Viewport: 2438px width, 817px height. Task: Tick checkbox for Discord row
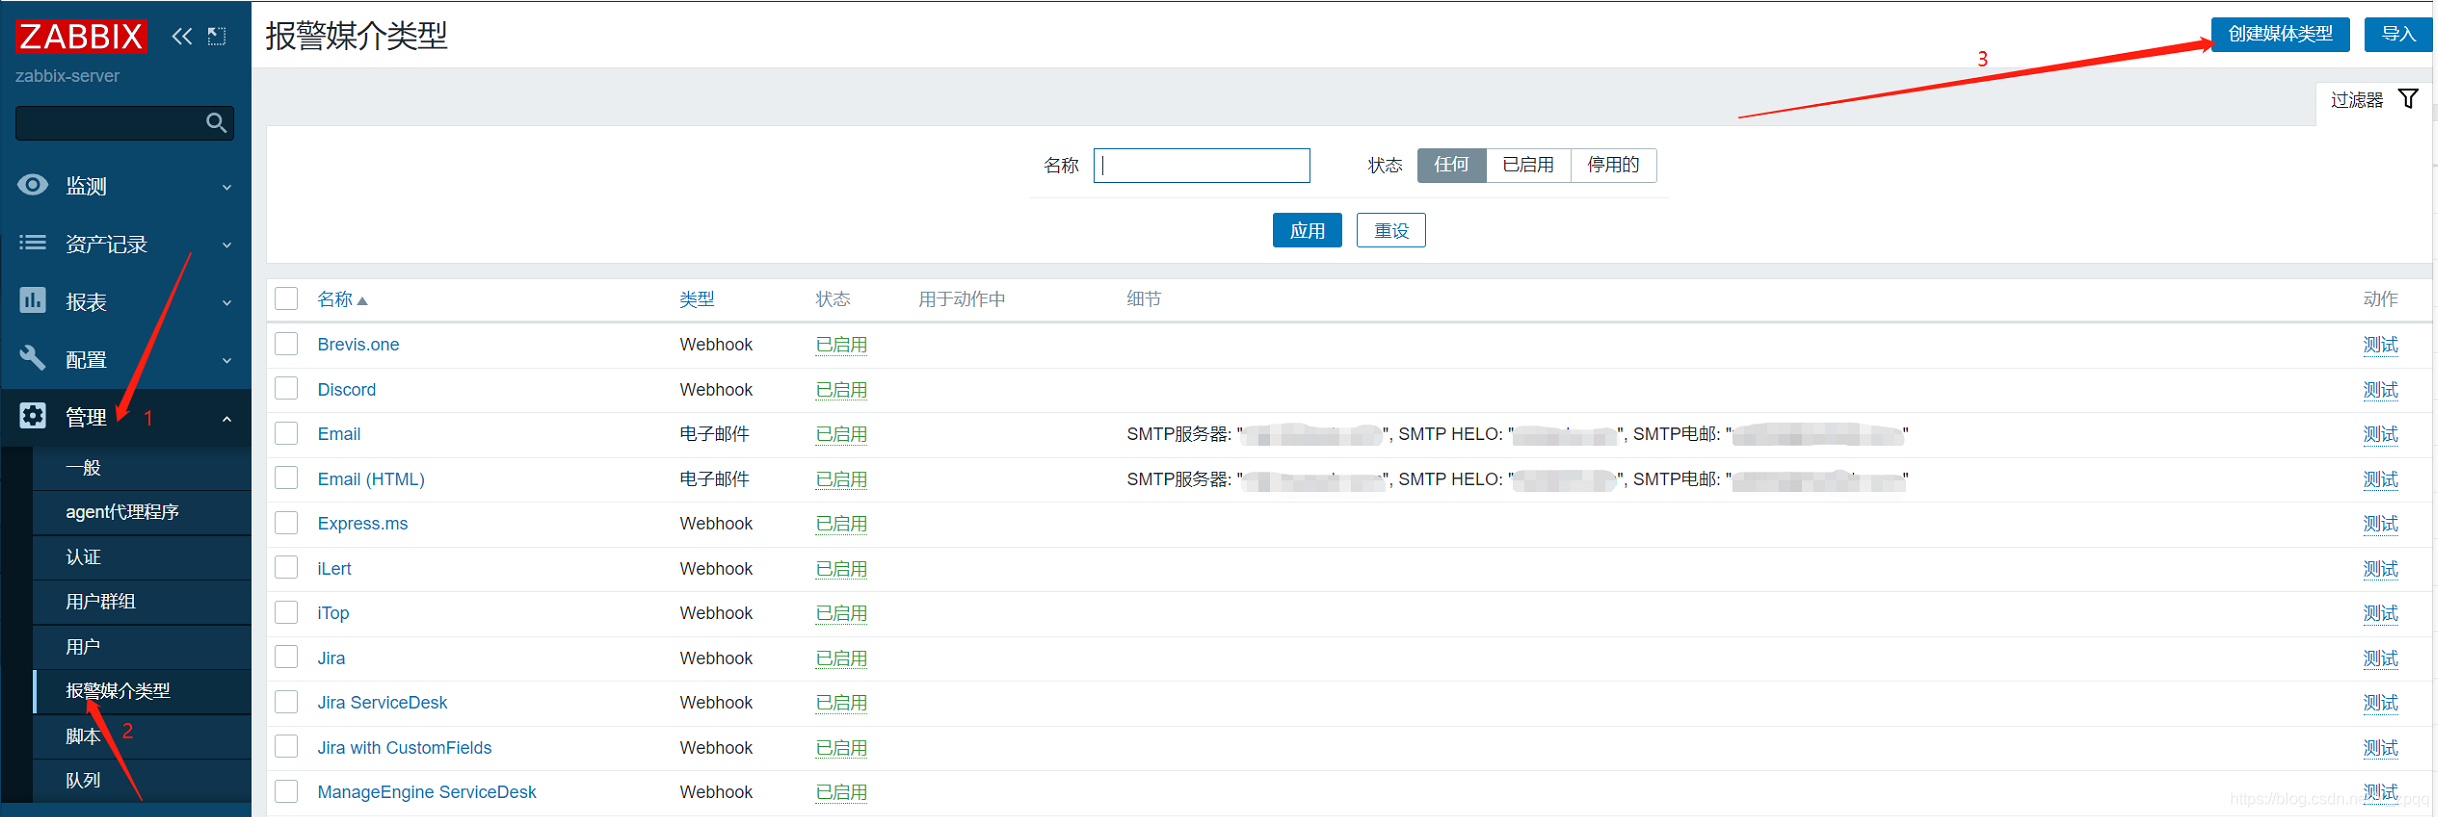coord(287,389)
